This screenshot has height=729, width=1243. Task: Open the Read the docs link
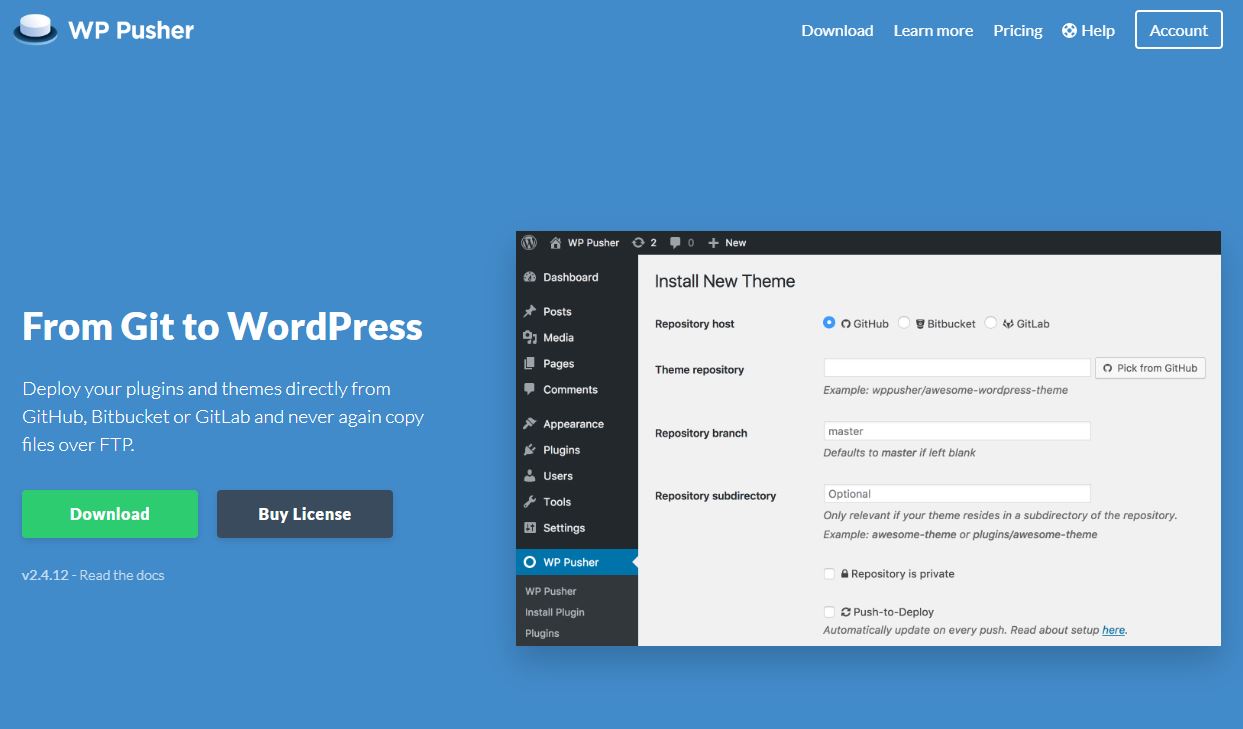pyautogui.click(x=122, y=575)
